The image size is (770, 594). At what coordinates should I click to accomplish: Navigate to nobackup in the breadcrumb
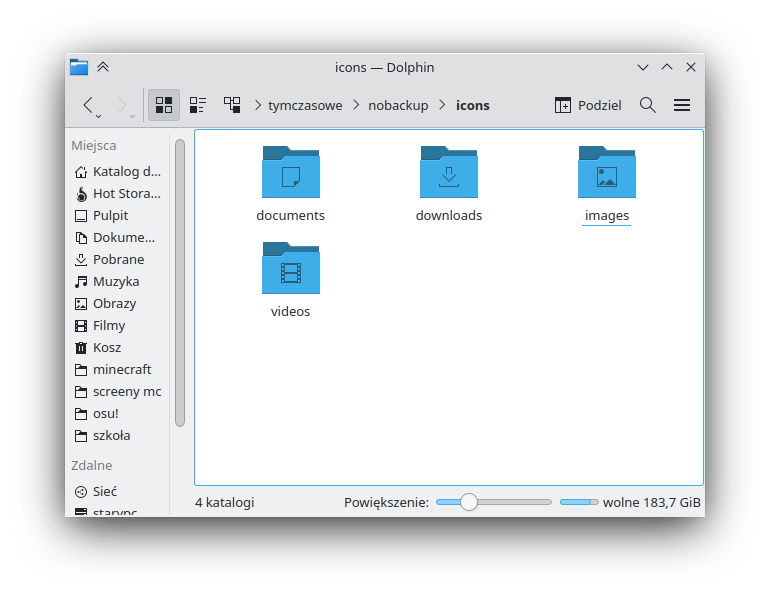tap(398, 105)
